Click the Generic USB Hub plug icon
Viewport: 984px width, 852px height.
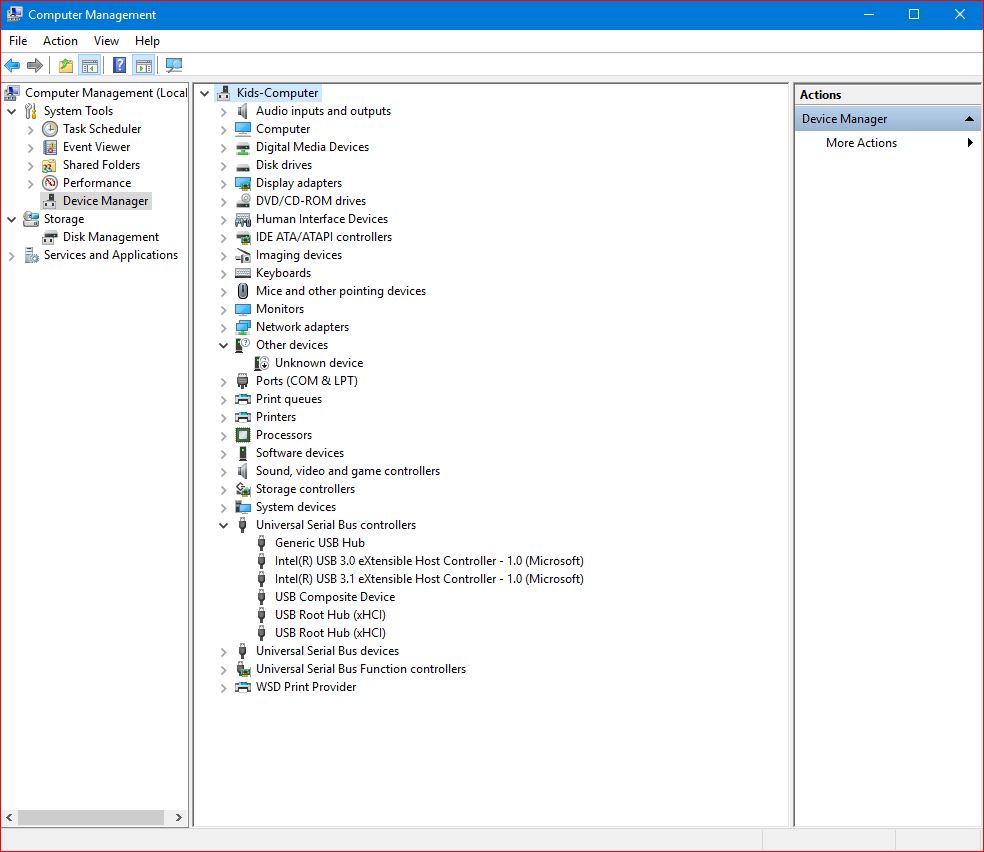pyautogui.click(x=262, y=543)
